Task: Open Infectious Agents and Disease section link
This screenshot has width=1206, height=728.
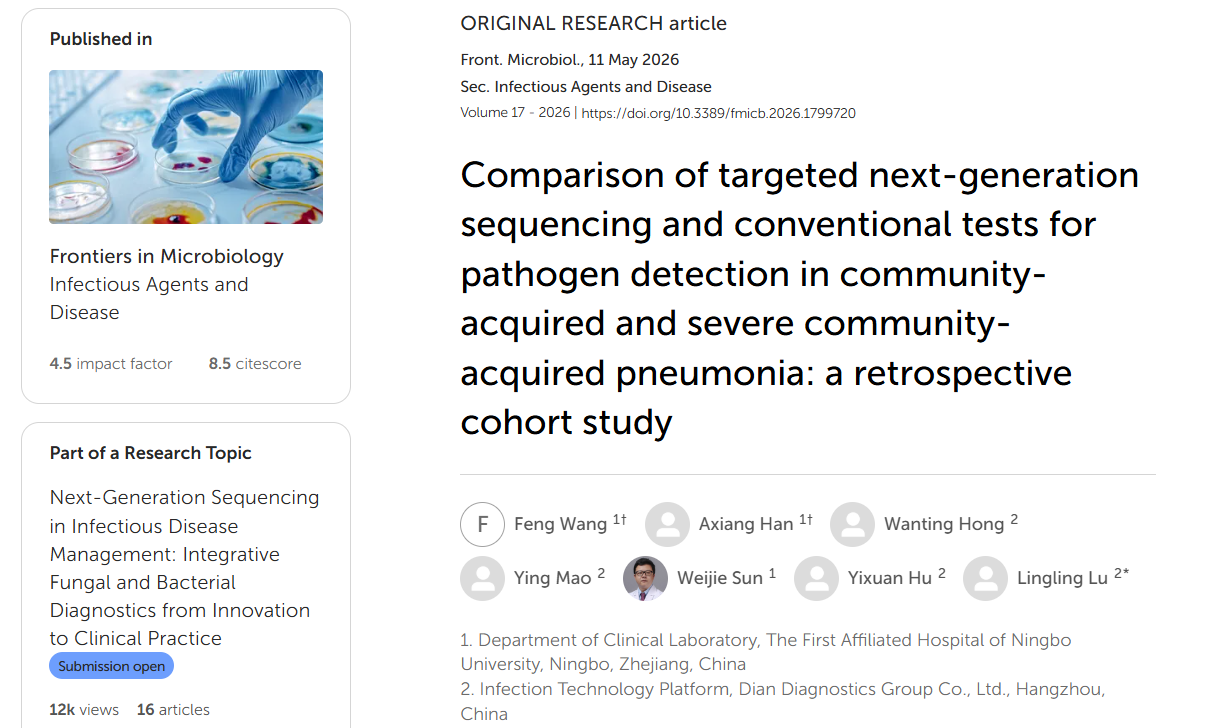Action: [x=149, y=298]
